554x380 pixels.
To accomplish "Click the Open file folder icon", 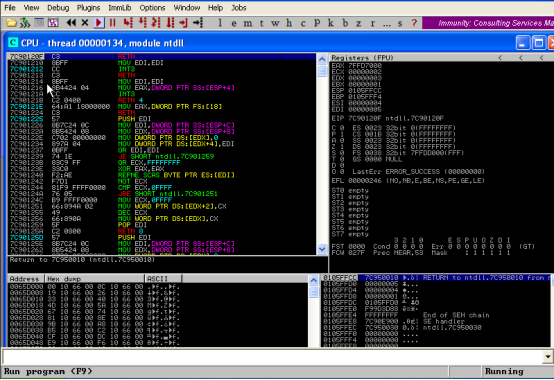I will [11, 23].
